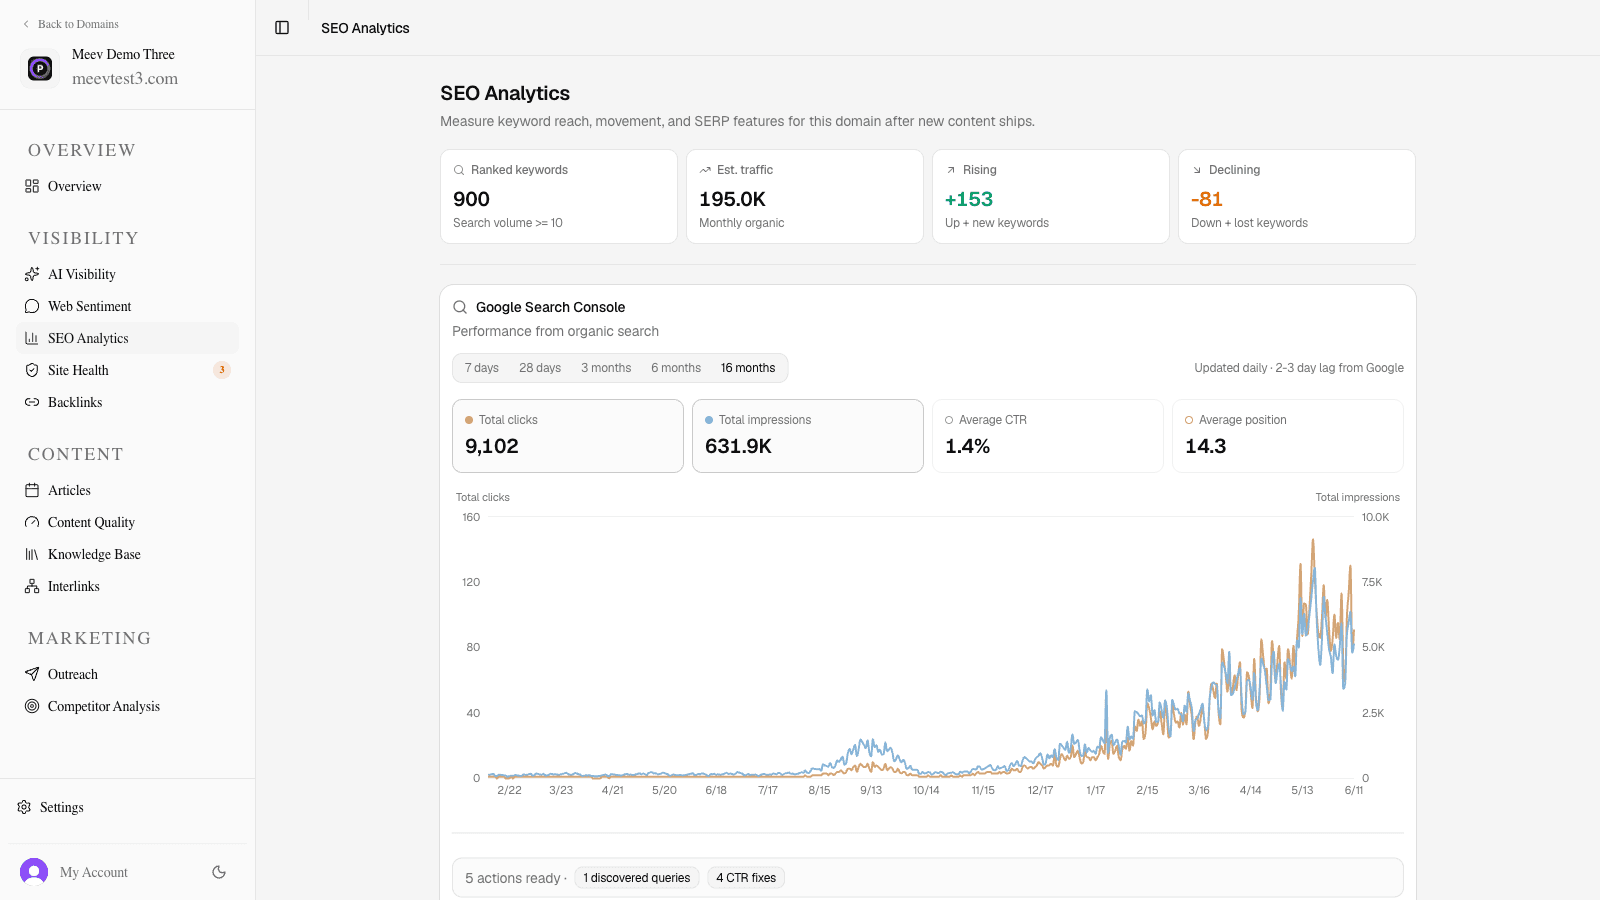Click the Interlinks network icon
Screen dimensions: 1600x900
pos(32,586)
